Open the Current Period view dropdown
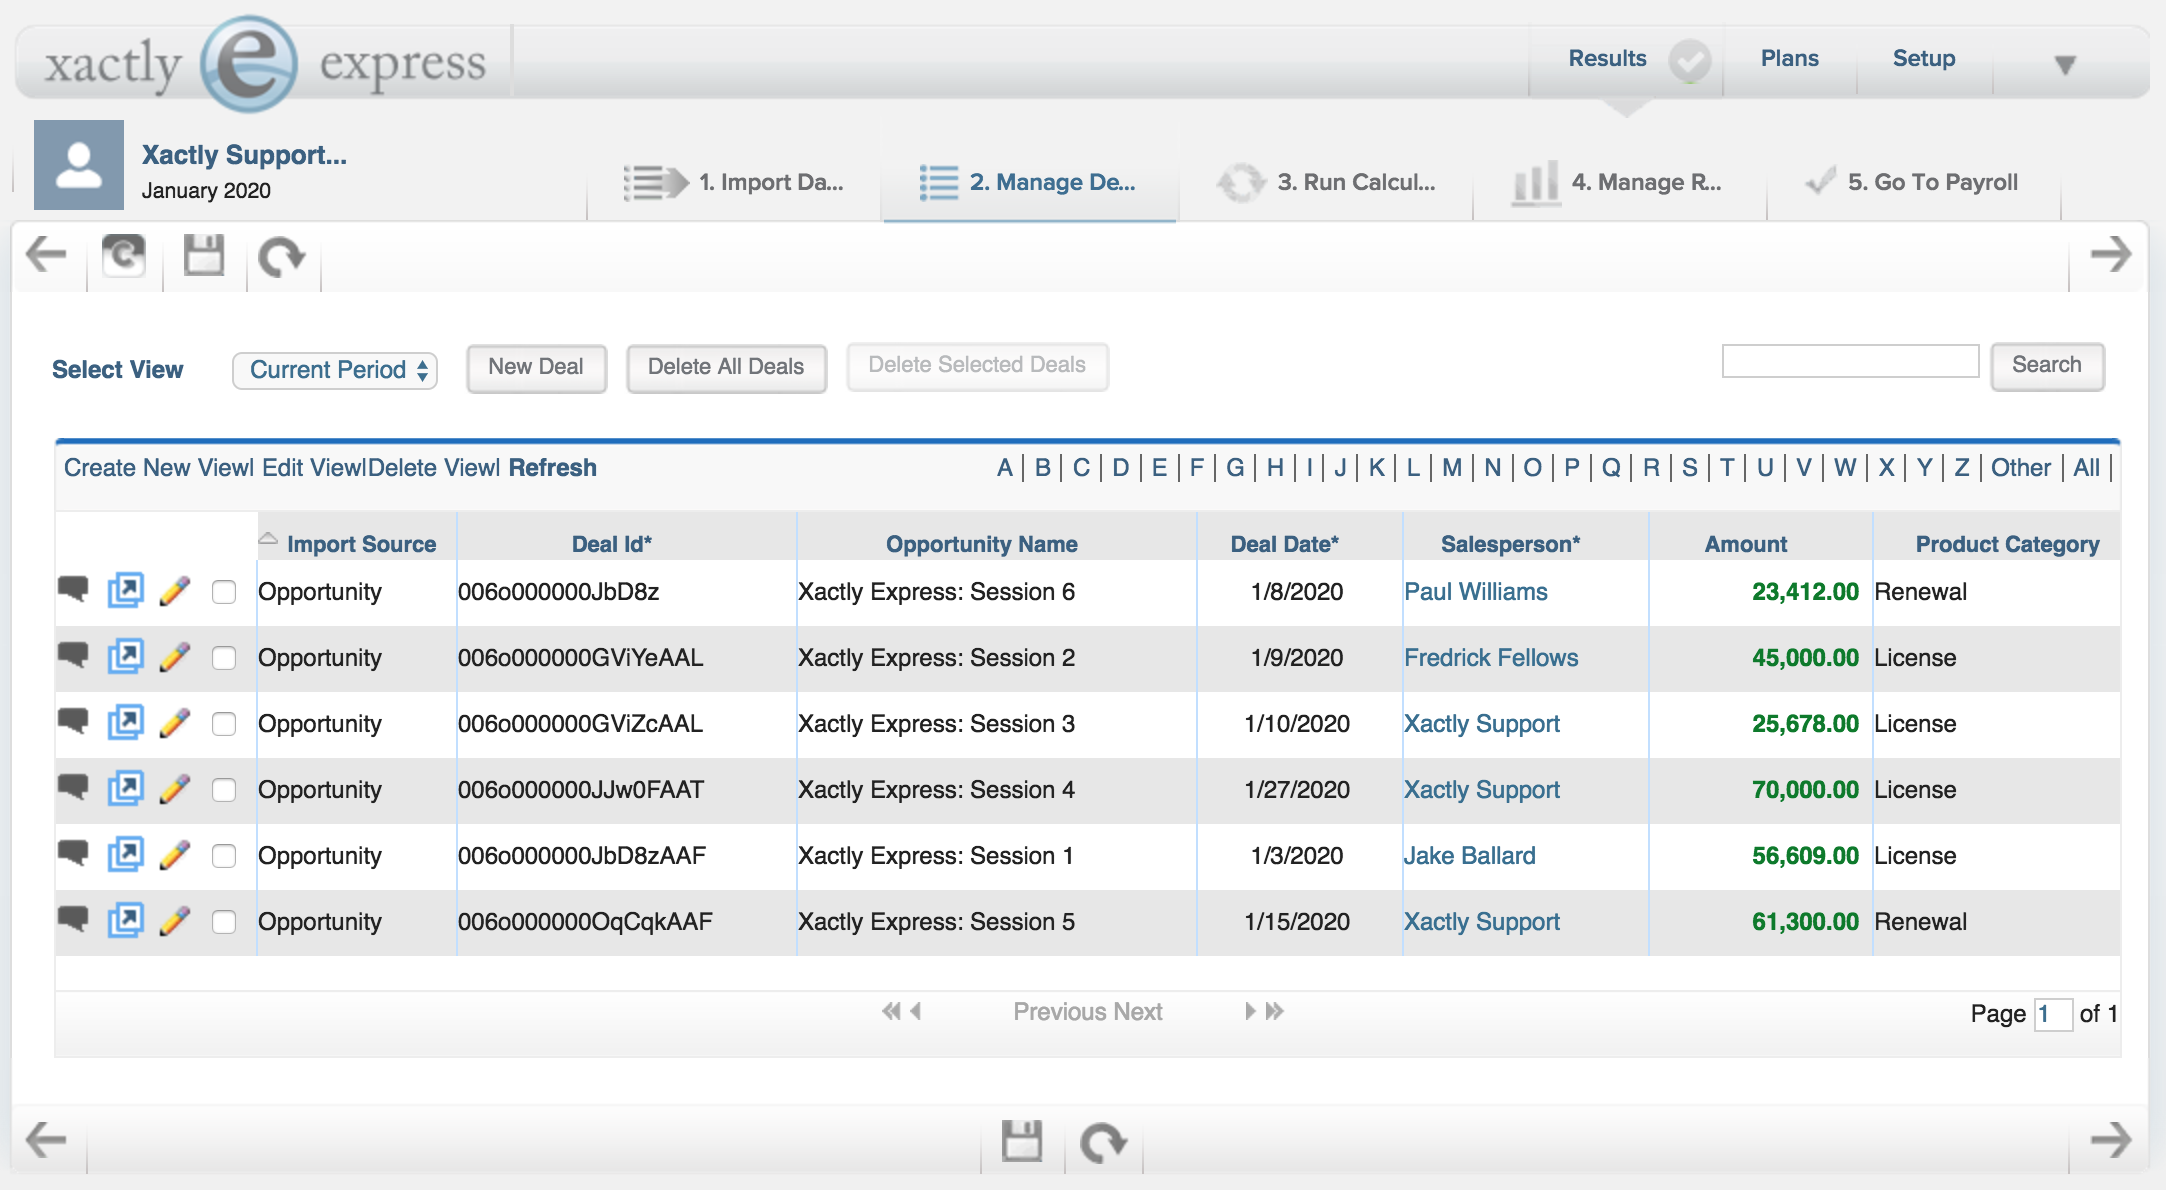 point(335,370)
